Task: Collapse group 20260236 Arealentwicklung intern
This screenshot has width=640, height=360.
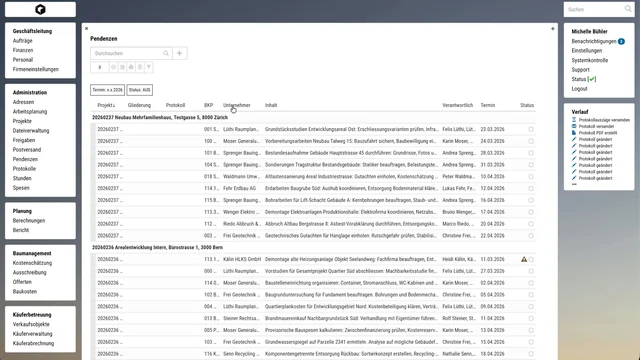Action: pyautogui.click(x=158, y=247)
